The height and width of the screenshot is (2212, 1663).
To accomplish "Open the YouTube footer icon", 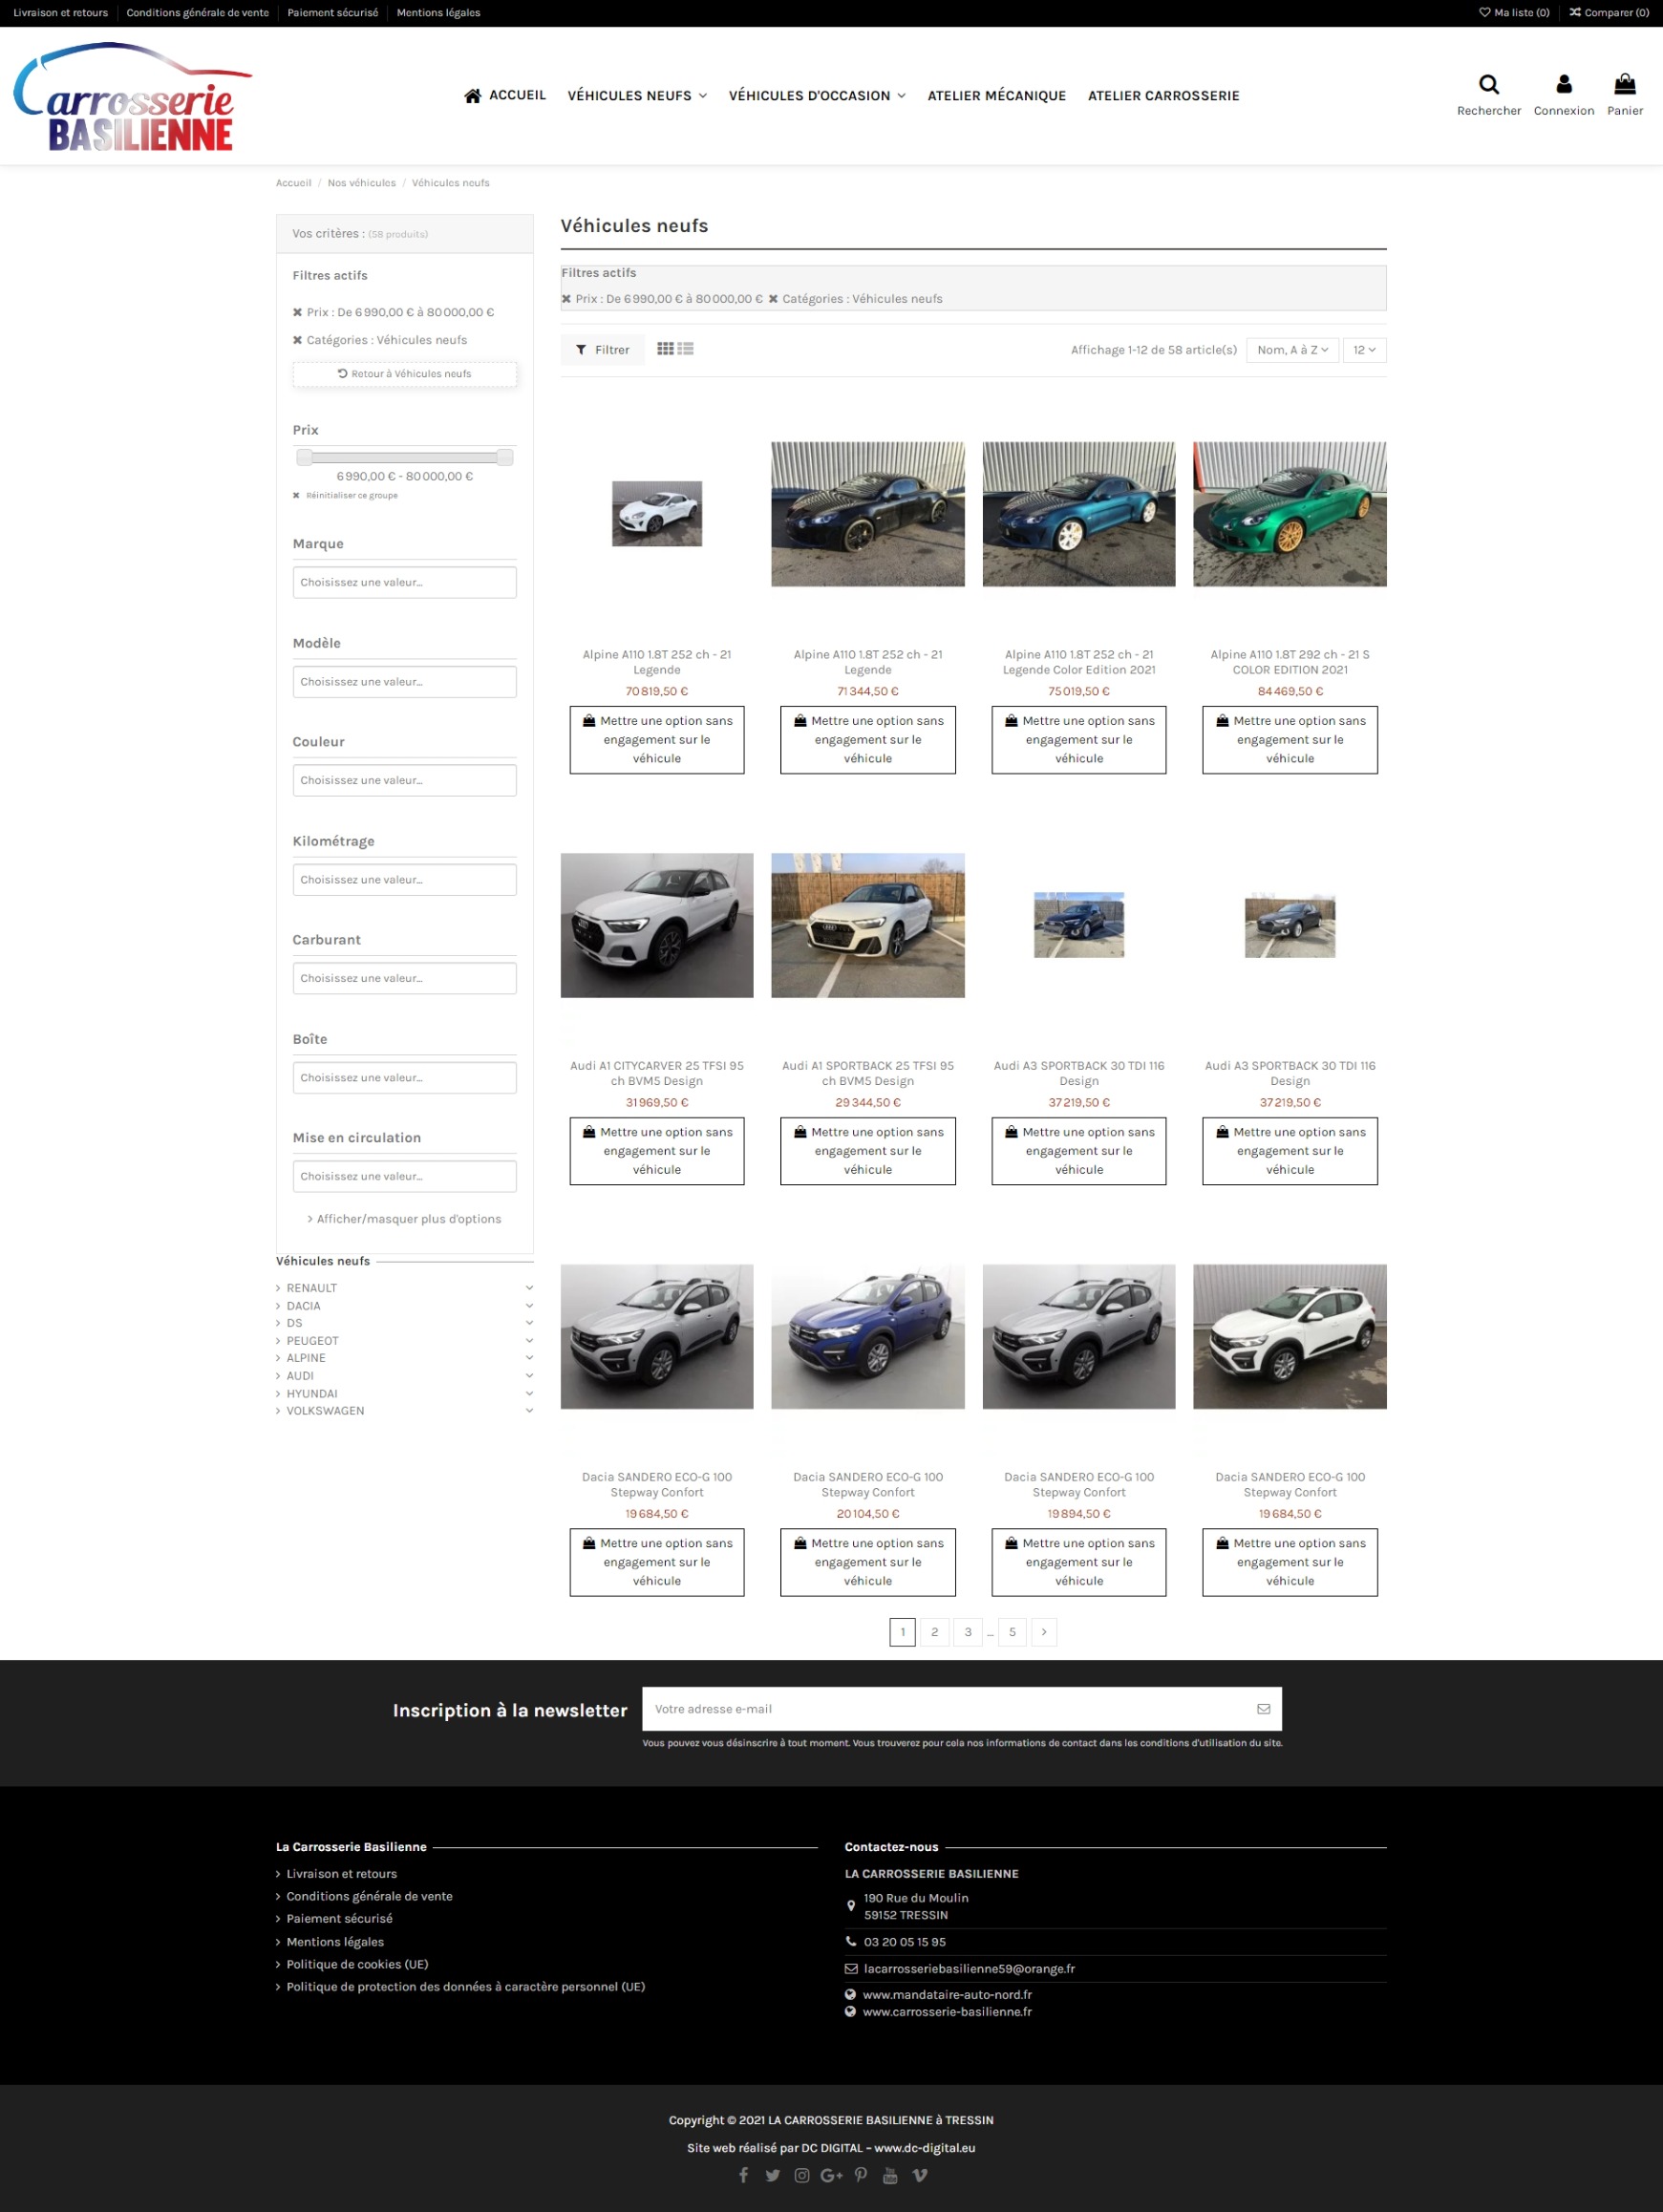I will tap(890, 2175).
